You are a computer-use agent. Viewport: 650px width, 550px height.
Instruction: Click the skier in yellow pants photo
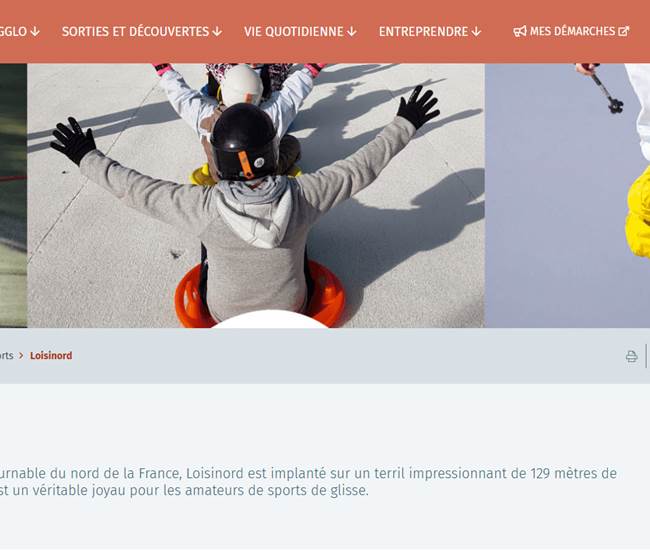(x=568, y=196)
